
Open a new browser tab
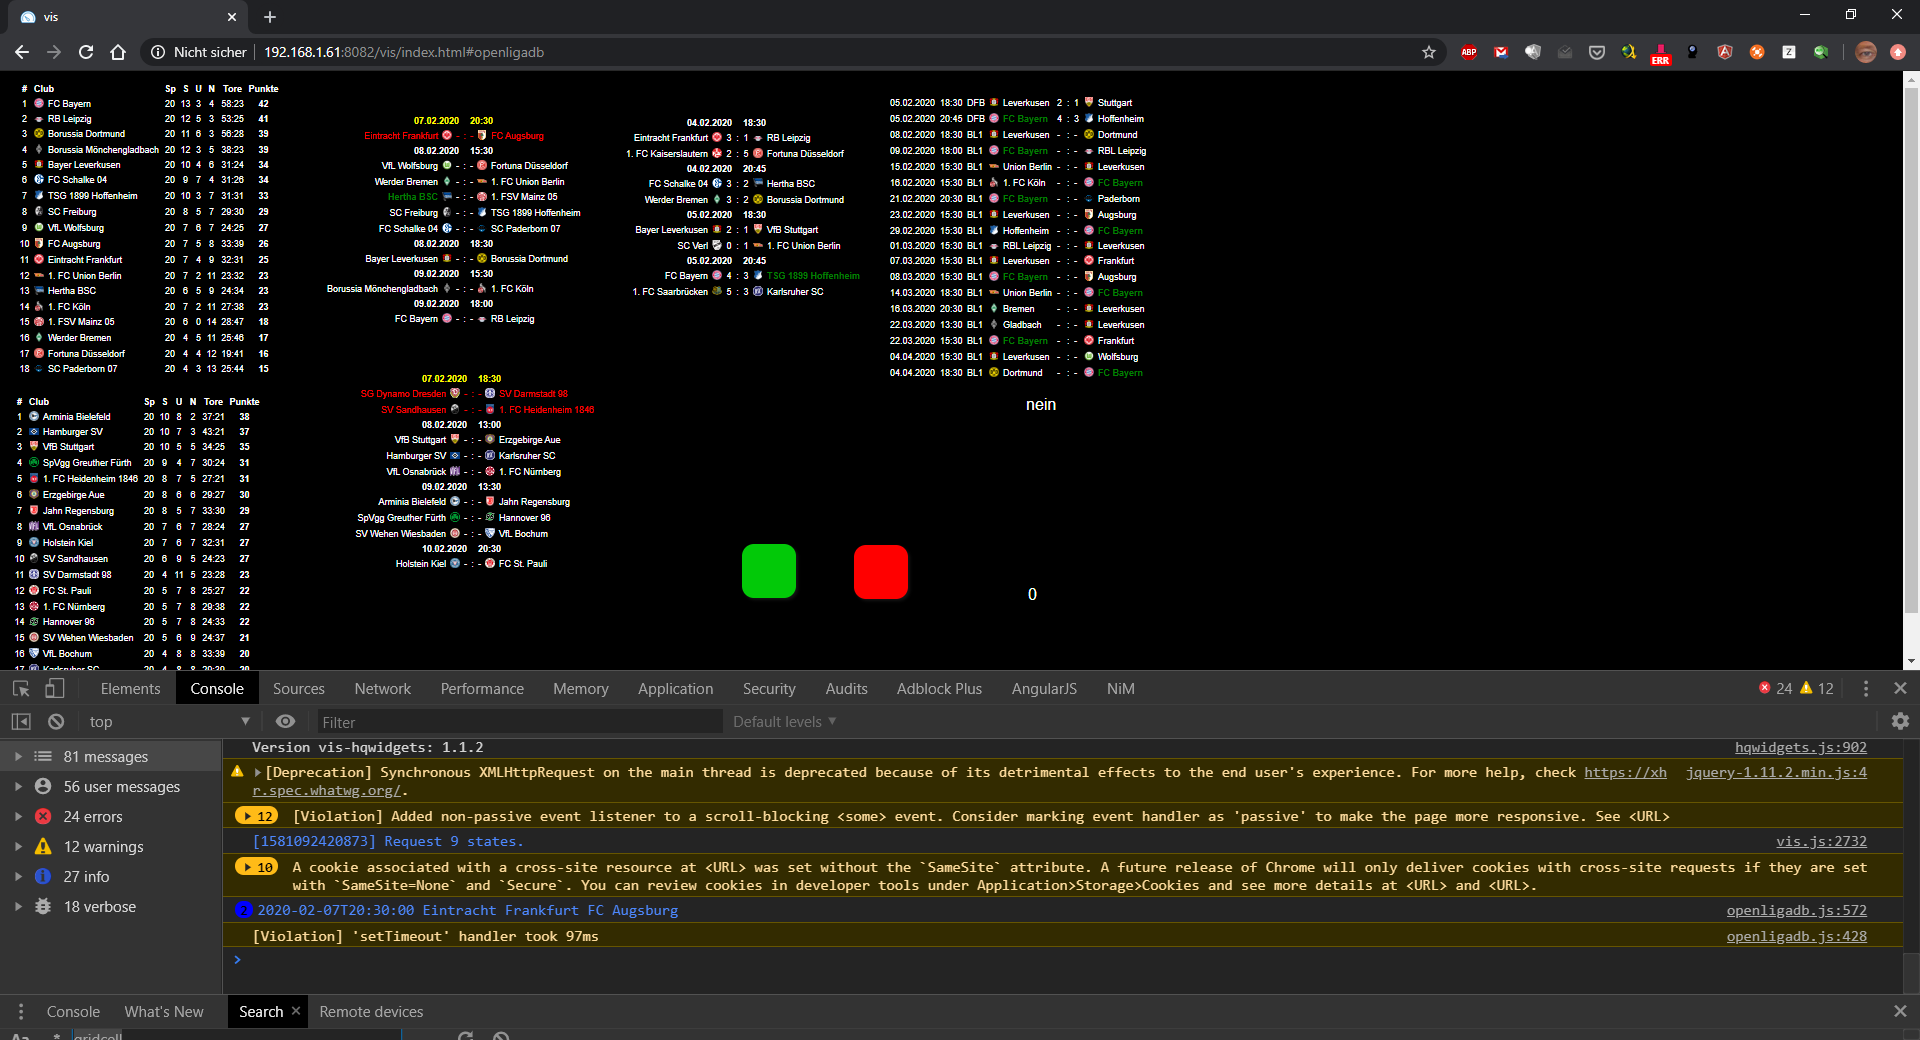(x=269, y=17)
